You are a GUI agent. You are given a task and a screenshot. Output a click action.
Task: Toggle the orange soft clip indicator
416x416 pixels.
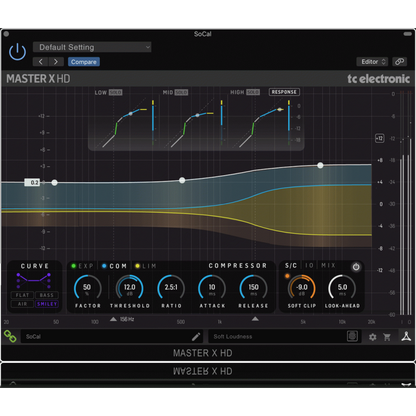(287, 276)
